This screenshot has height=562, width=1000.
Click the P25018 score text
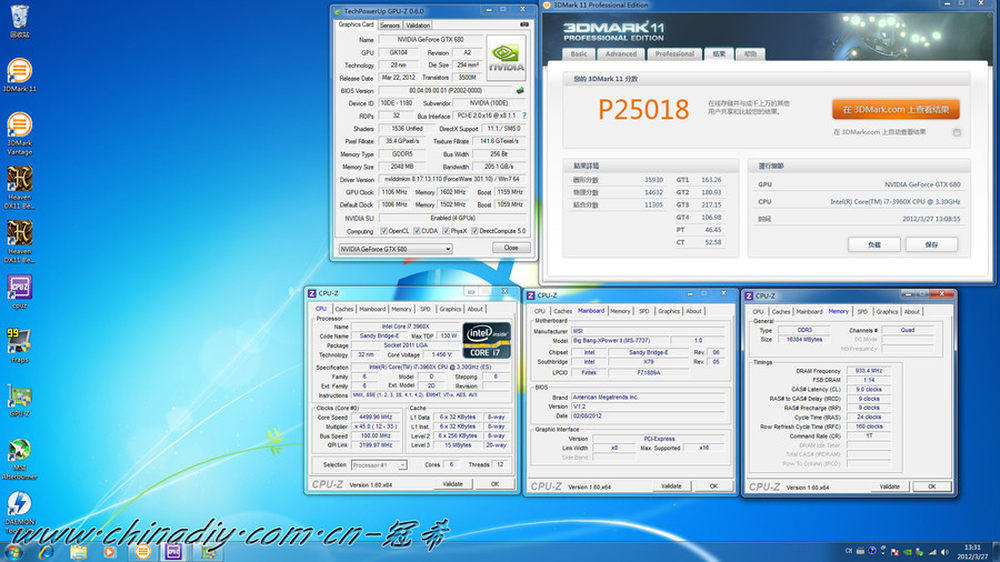click(x=643, y=110)
